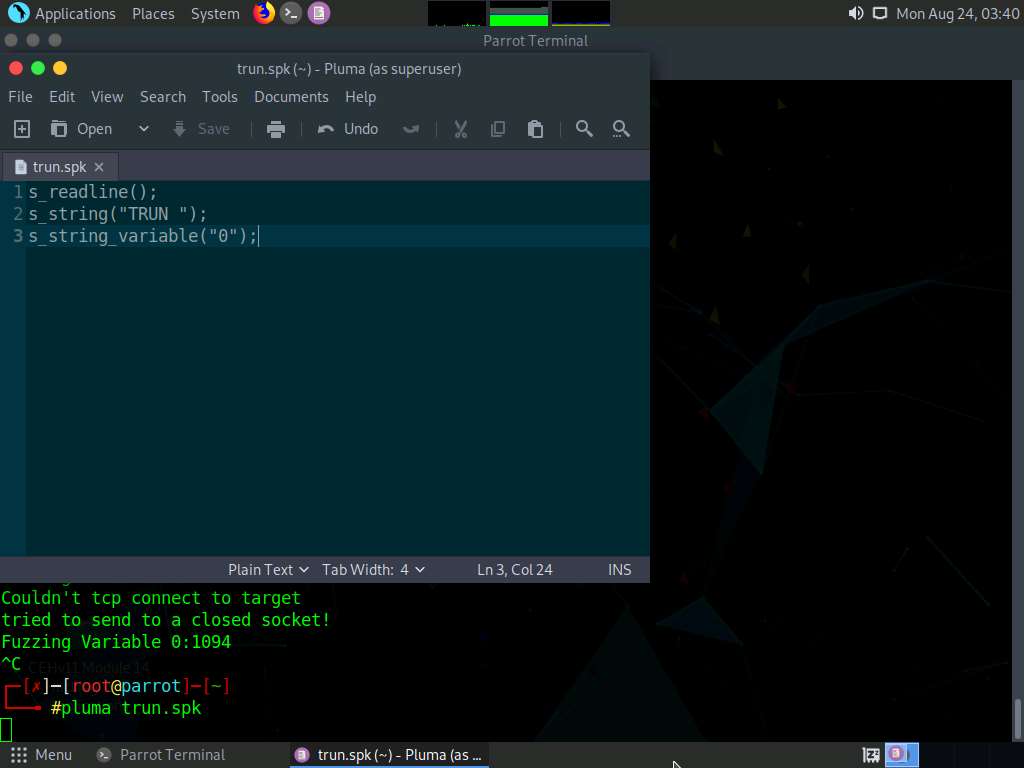
Task: Launch Pluma editor from top panel icon
Action: pos(319,13)
